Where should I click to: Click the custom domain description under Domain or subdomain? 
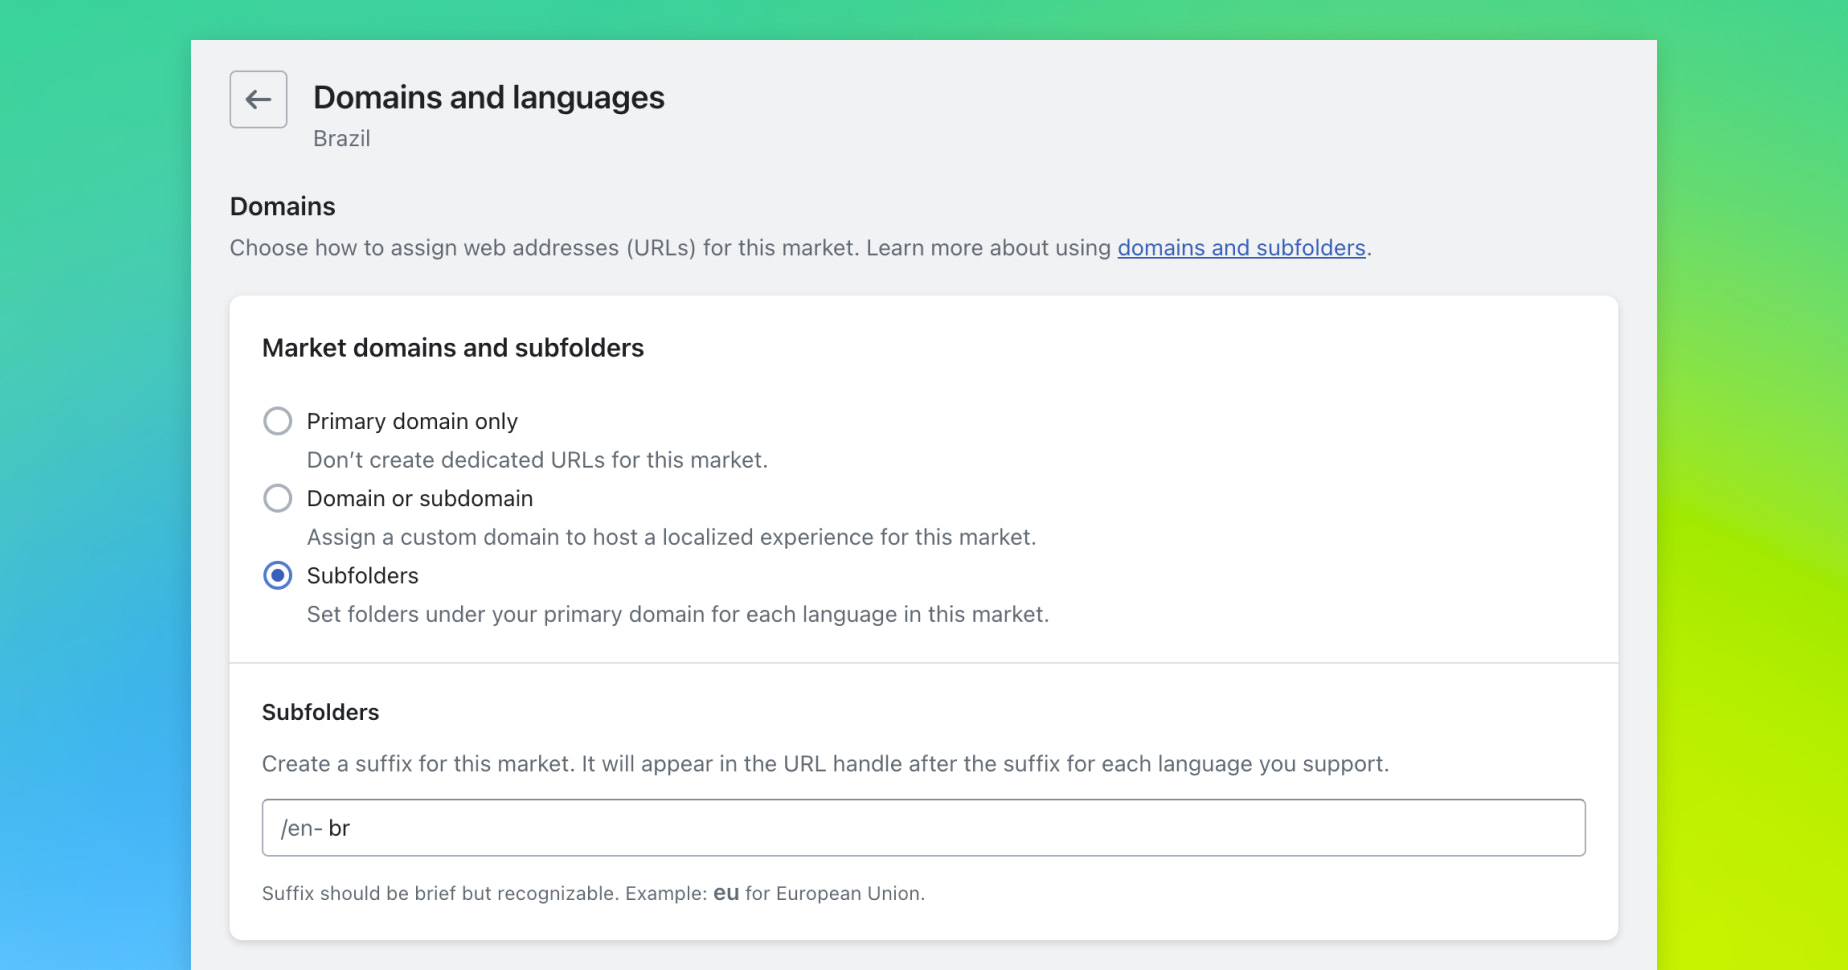pos(671,537)
